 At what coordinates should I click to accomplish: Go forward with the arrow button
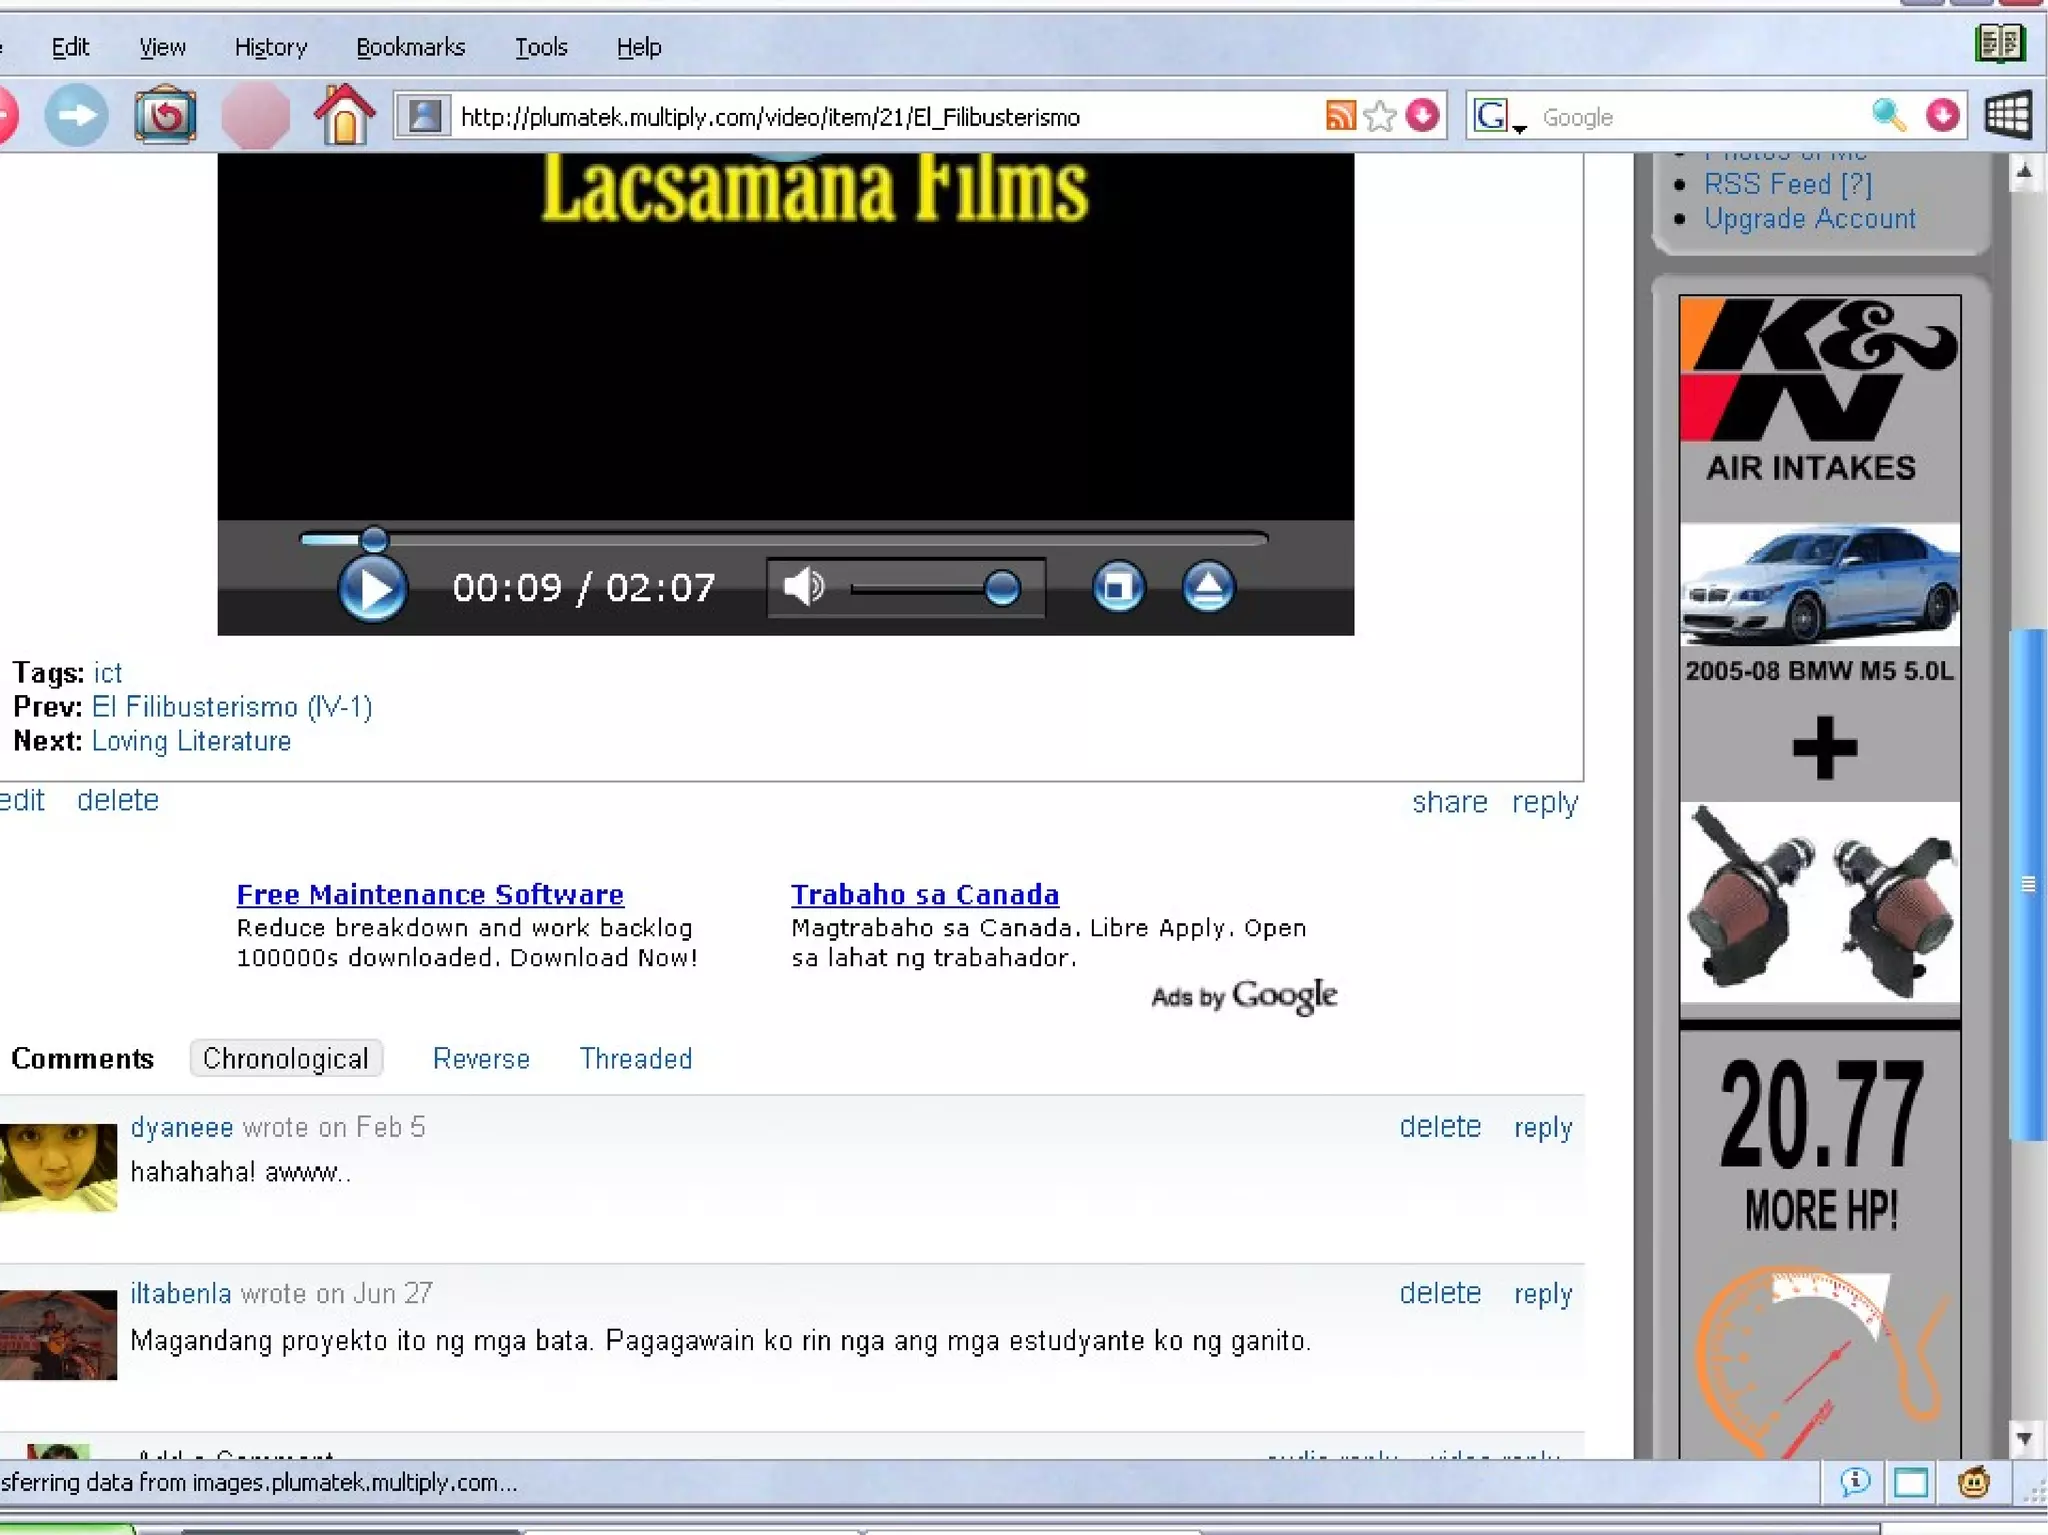[x=77, y=116]
